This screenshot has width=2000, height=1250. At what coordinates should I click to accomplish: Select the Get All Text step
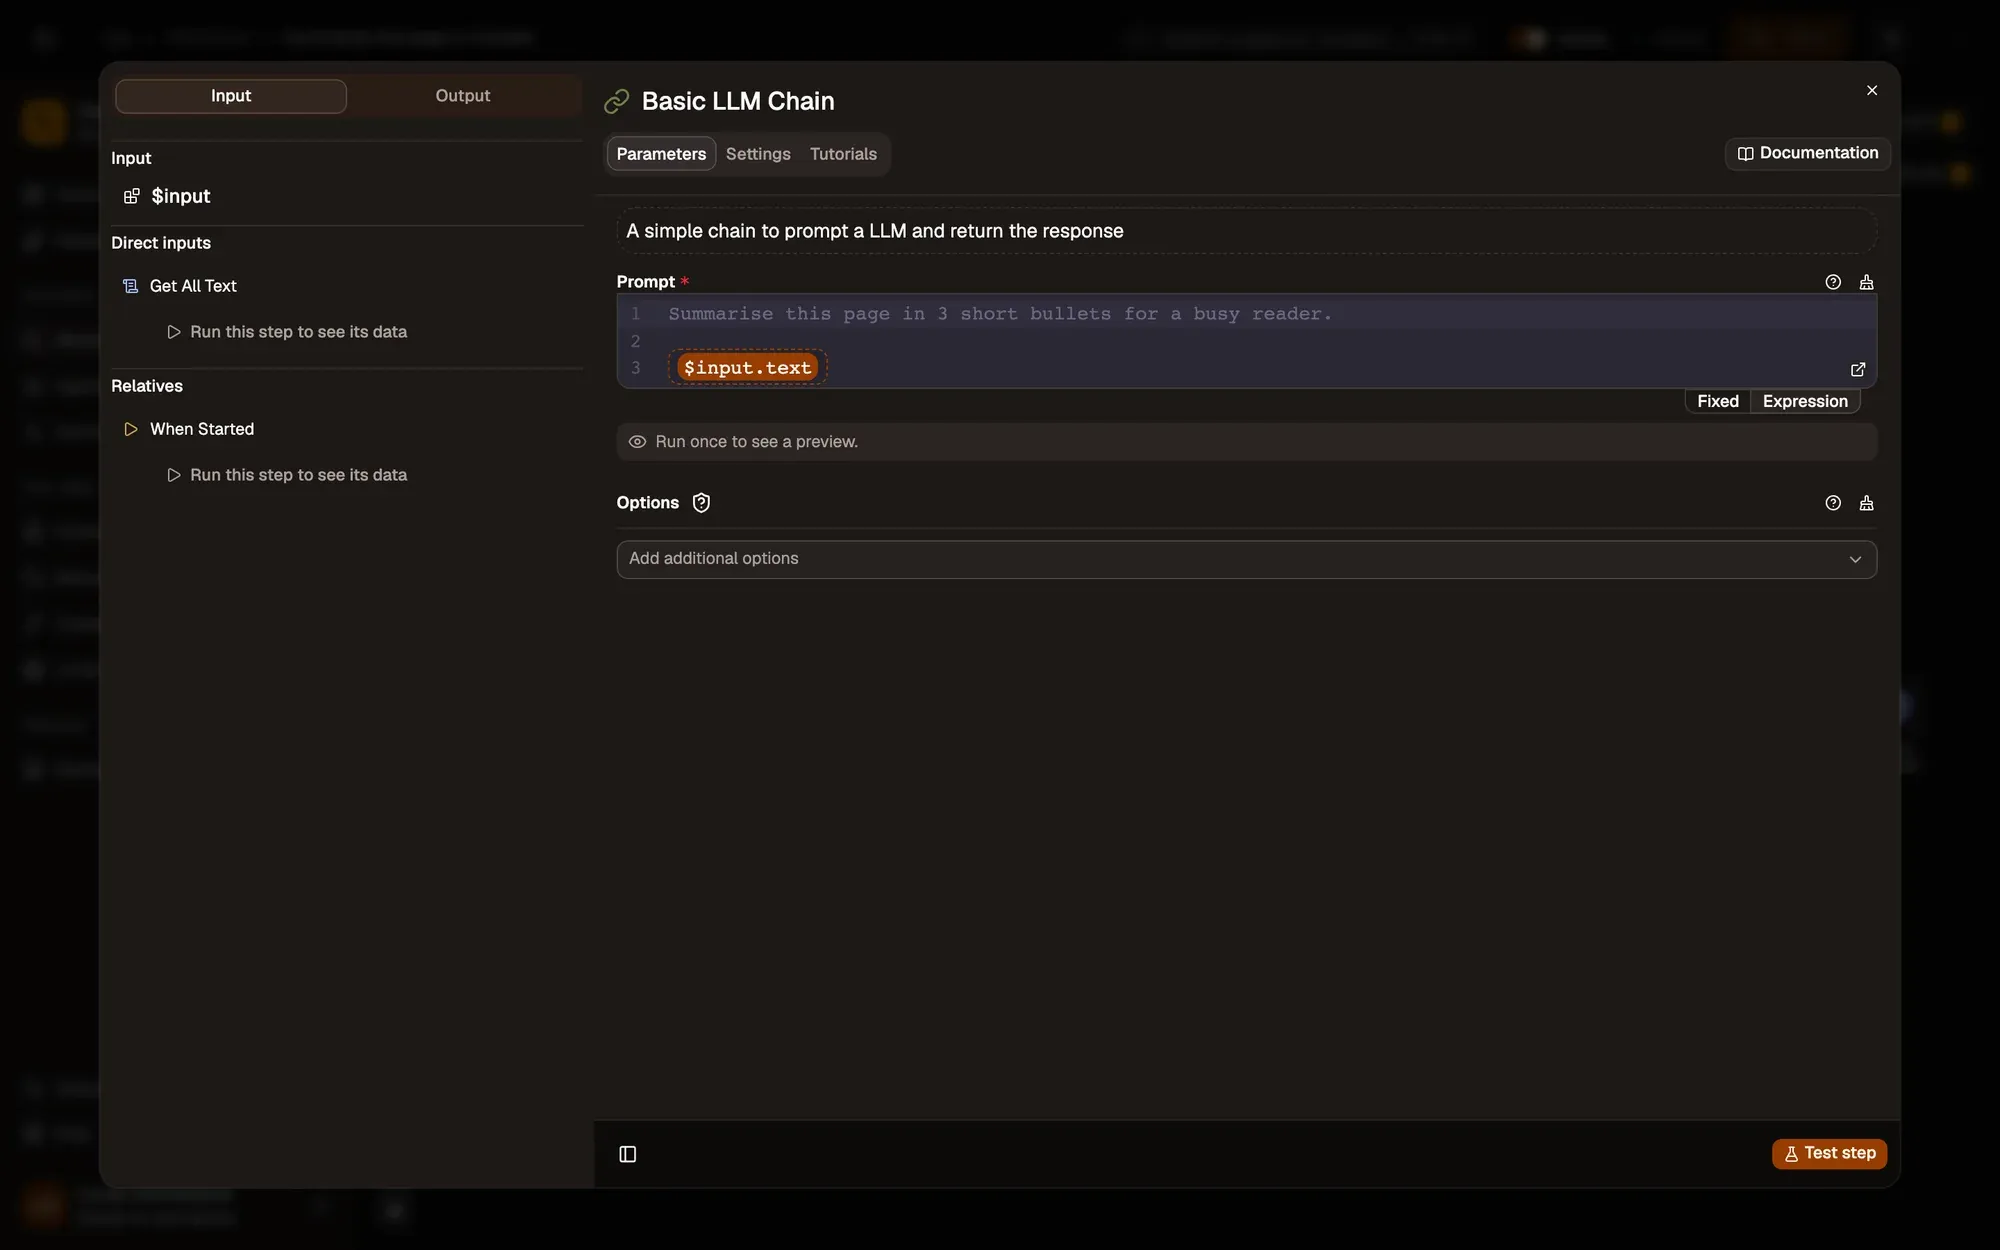193,286
